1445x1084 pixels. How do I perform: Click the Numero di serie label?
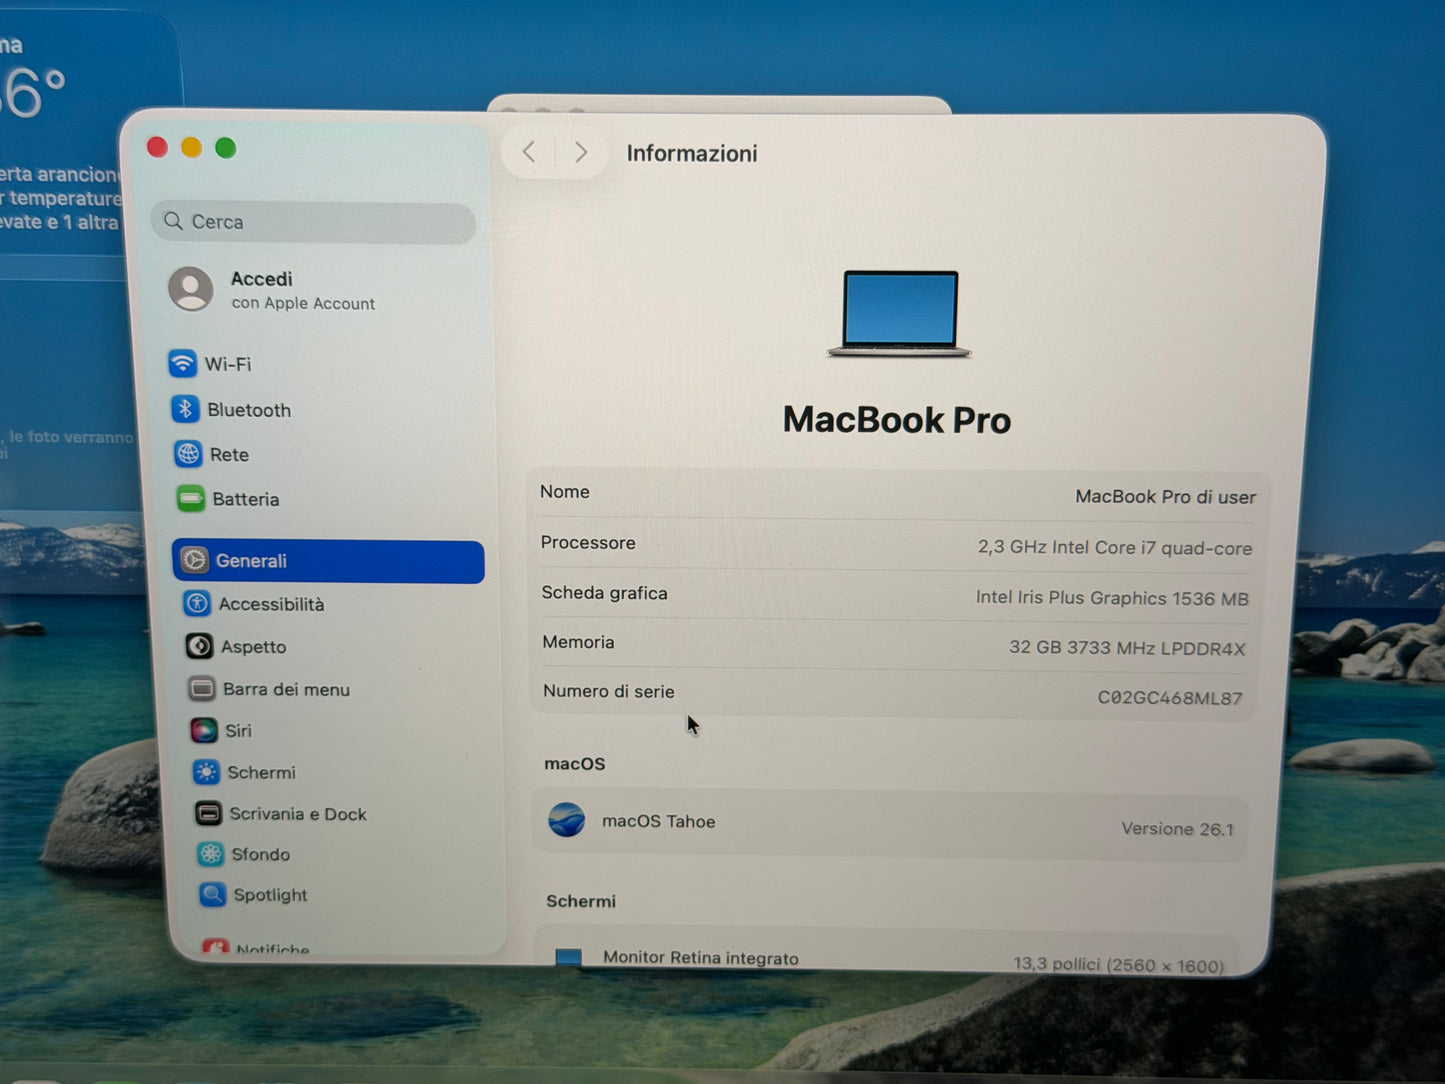[x=609, y=691]
